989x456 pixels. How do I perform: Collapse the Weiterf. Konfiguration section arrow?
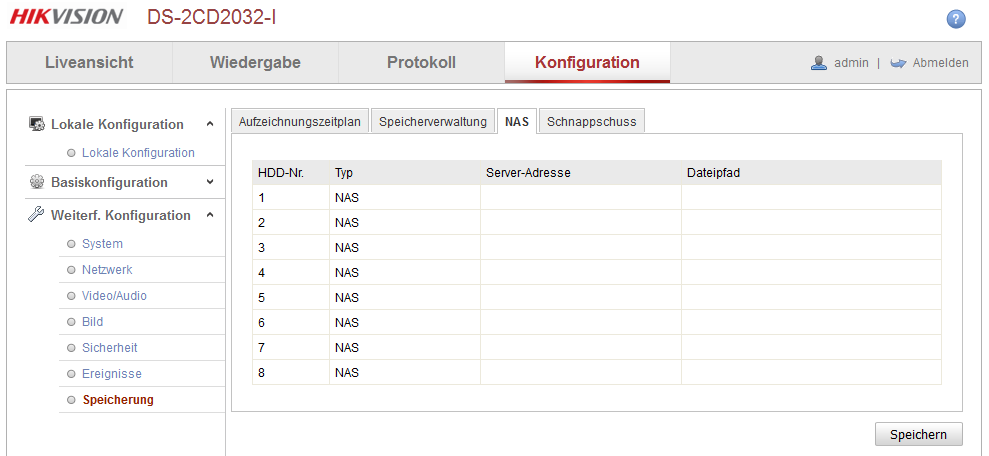(210, 215)
